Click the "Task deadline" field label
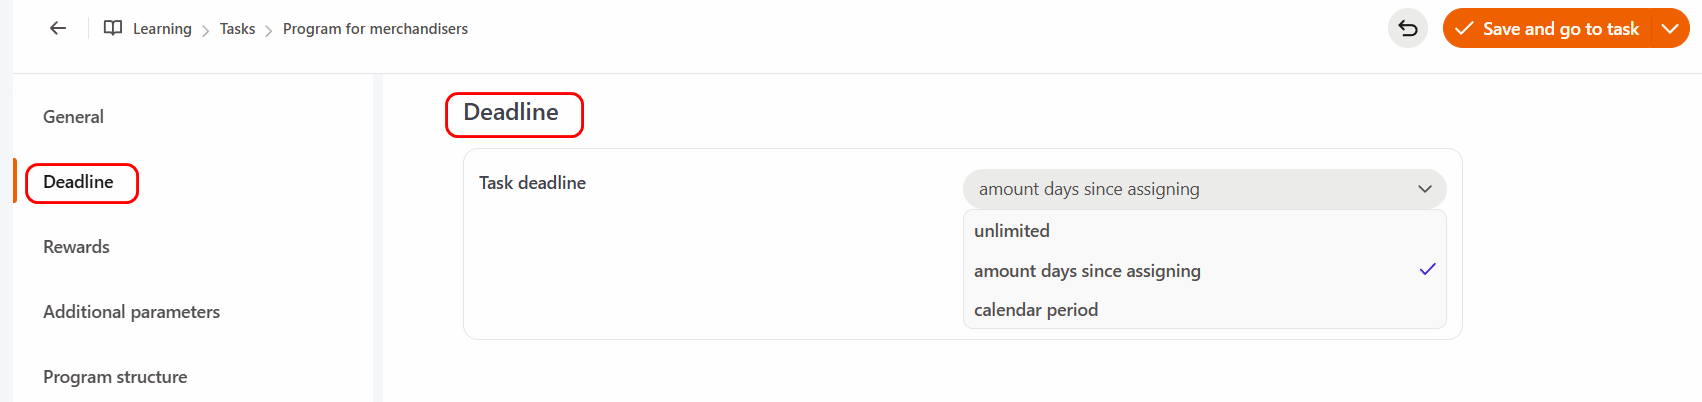This screenshot has height=402, width=1702. pos(532,183)
